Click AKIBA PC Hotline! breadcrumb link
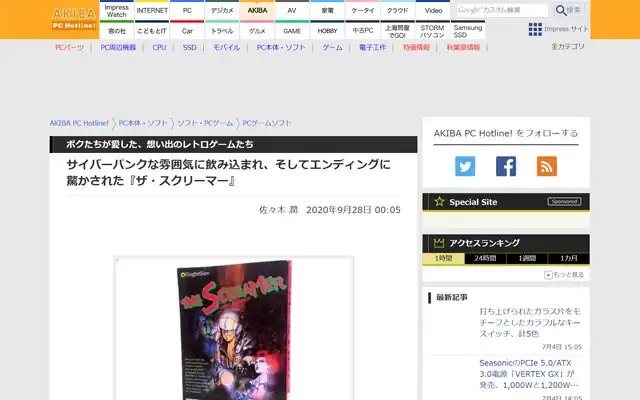The height and width of the screenshot is (400, 640). coord(79,123)
